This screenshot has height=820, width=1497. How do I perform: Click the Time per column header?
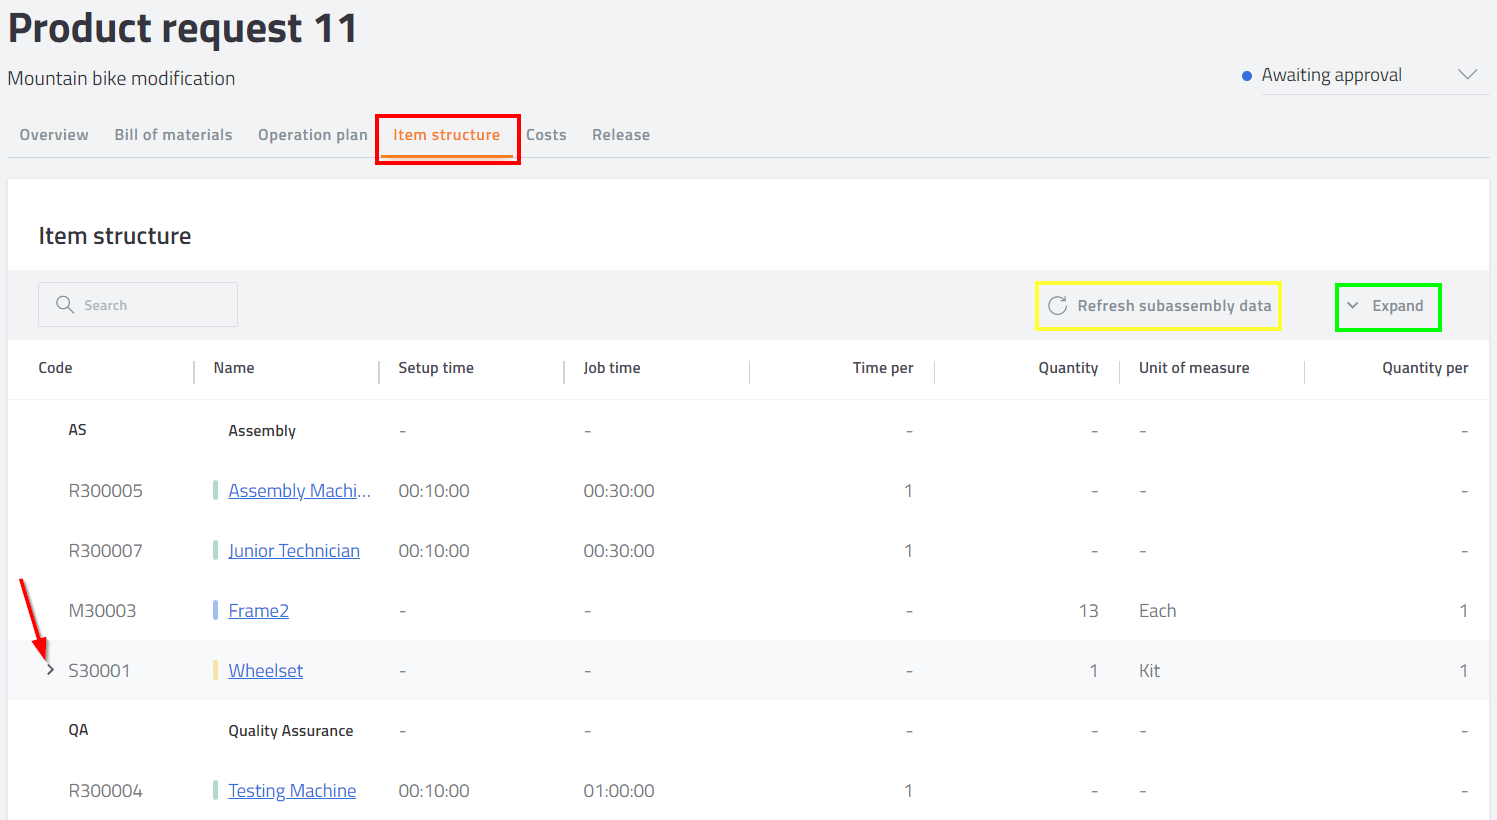(883, 368)
